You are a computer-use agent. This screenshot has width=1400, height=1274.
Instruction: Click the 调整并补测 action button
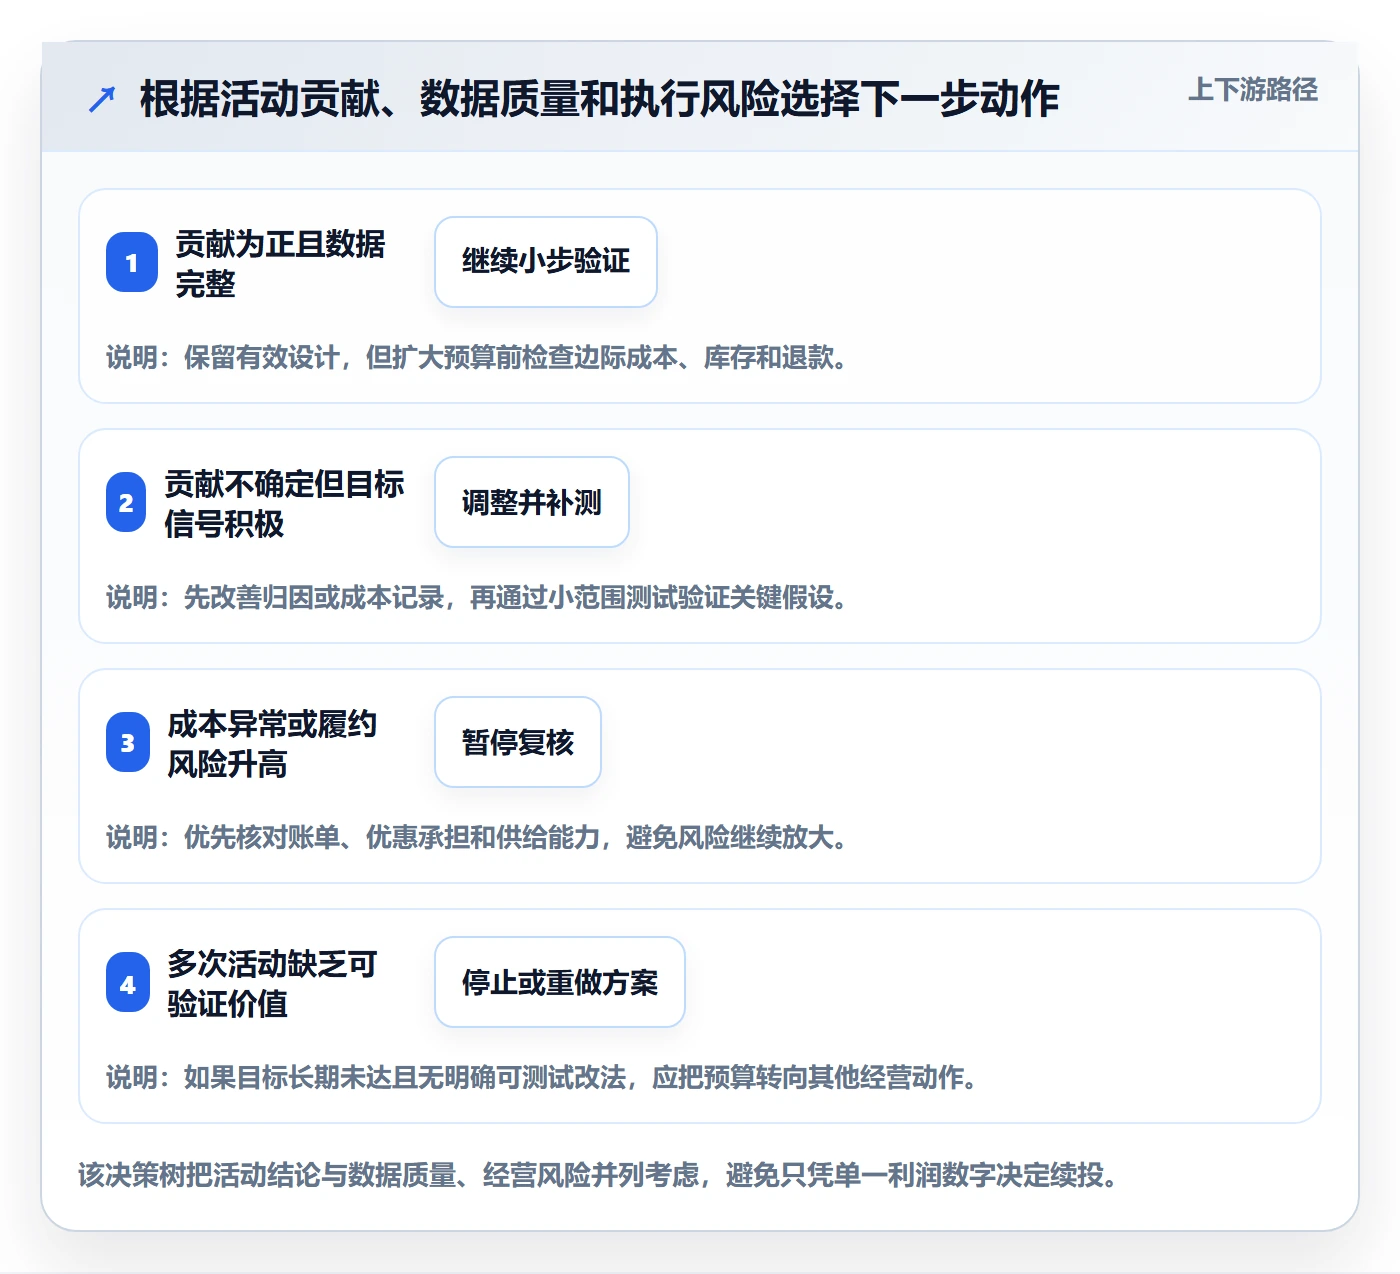pos(532,502)
